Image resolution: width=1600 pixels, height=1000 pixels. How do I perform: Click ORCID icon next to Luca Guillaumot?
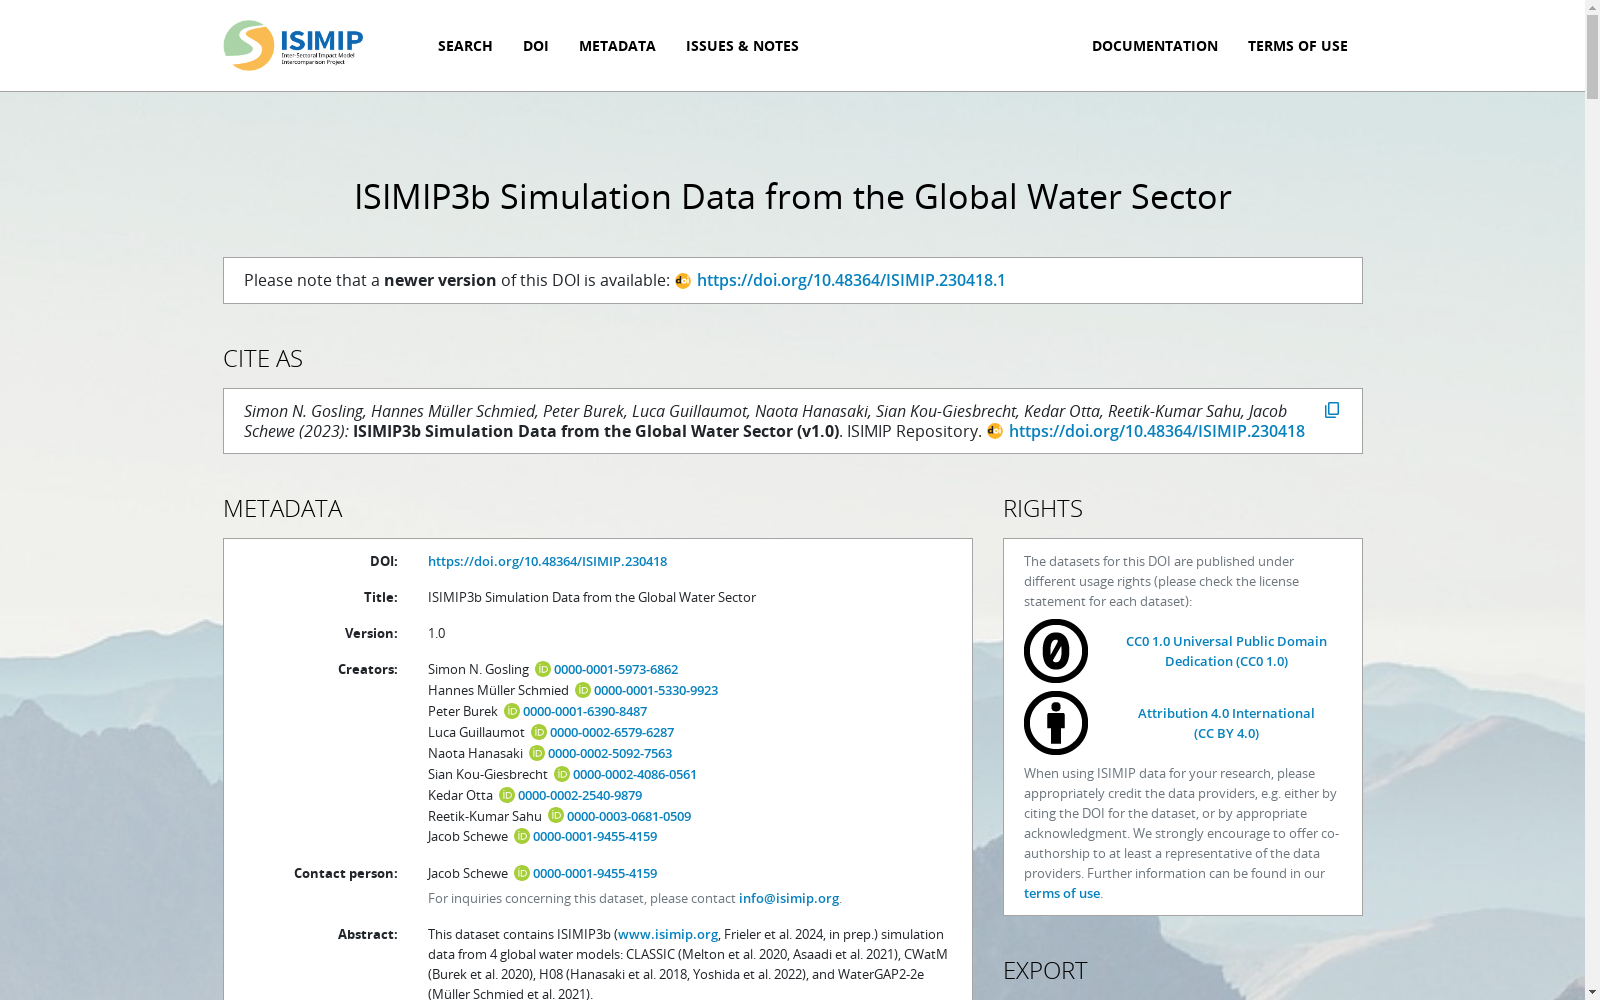pyautogui.click(x=538, y=732)
